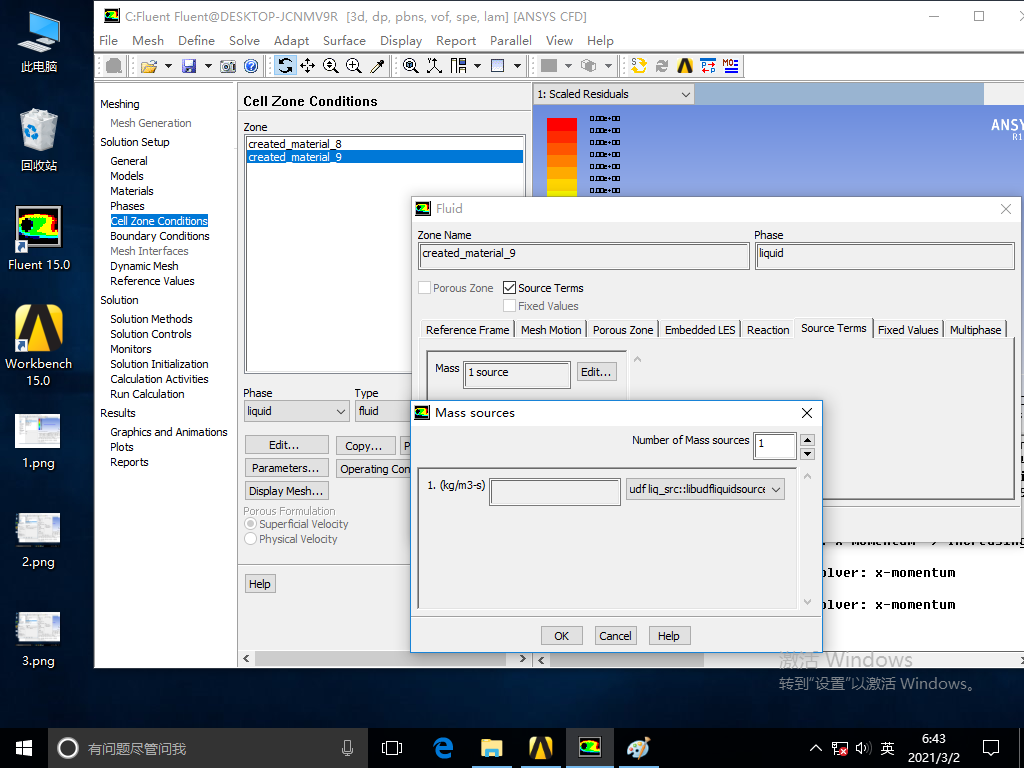
Task: Click the save floppy disk toolbar icon
Action: [x=189, y=66]
